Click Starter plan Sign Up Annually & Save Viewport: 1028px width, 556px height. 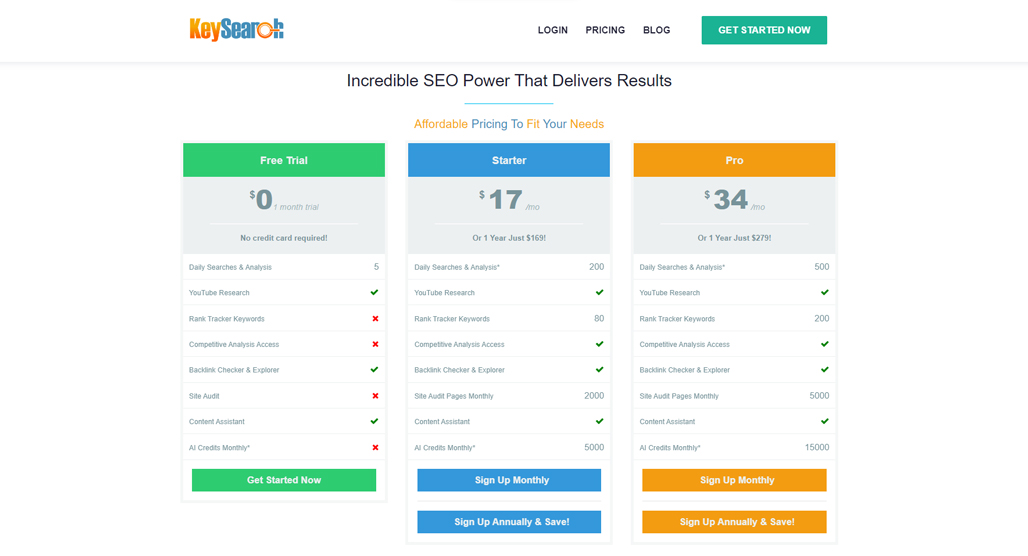pyautogui.click(x=509, y=522)
